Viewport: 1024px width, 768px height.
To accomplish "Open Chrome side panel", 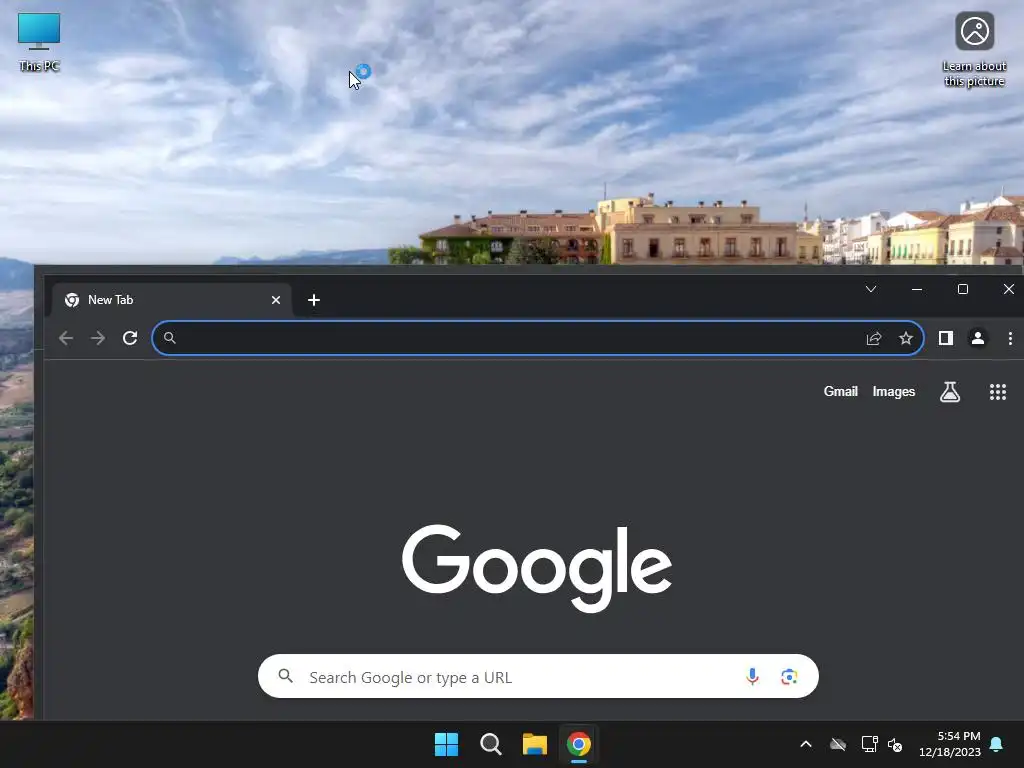I will click(946, 338).
